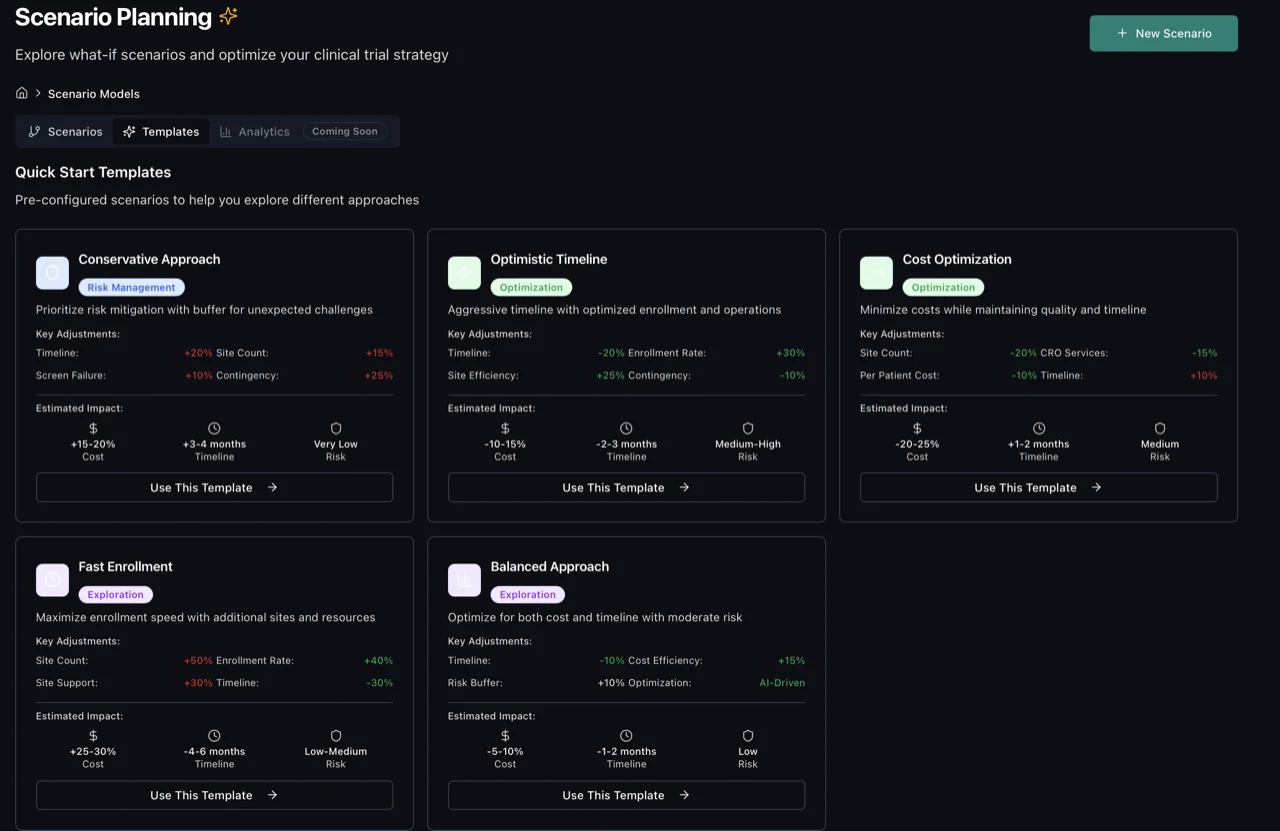The image size is (1280, 831).
Task: Click the home icon in the breadcrumb
Action: (22, 92)
